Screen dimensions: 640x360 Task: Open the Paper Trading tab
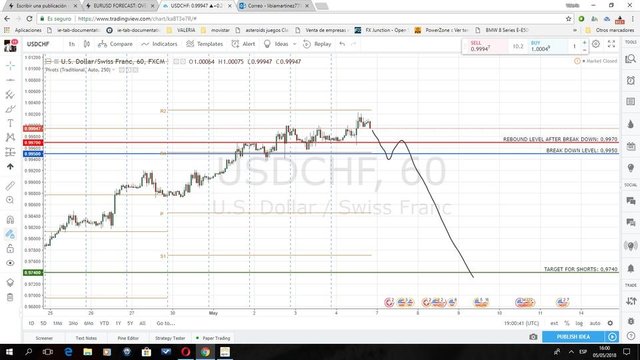213,338
